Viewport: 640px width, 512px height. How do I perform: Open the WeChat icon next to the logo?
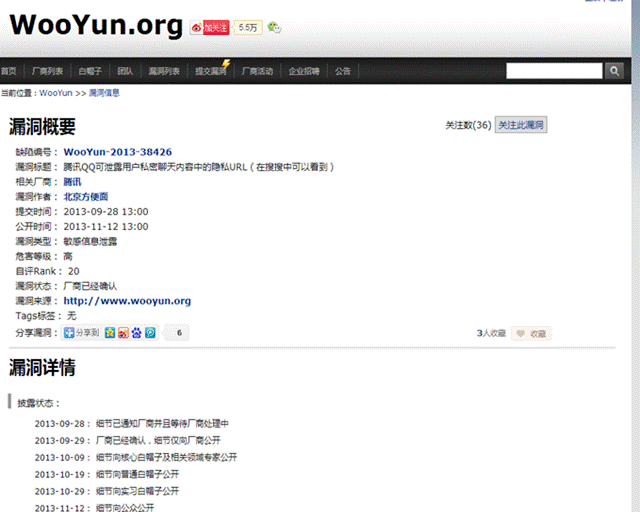click(x=274, y=27)
